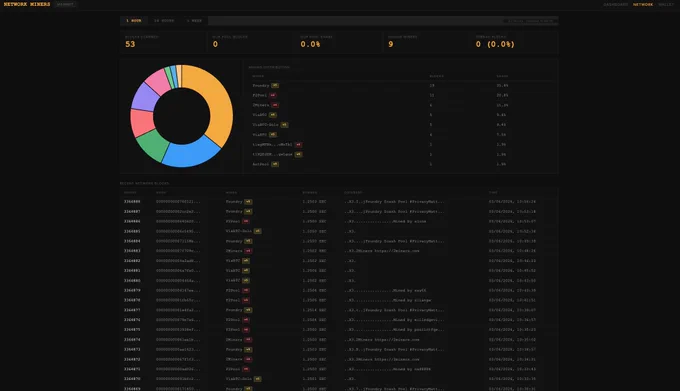Switch to the 1 WEEK time range tab
This screenshot has height=391, width=680.
coord(194,20)
